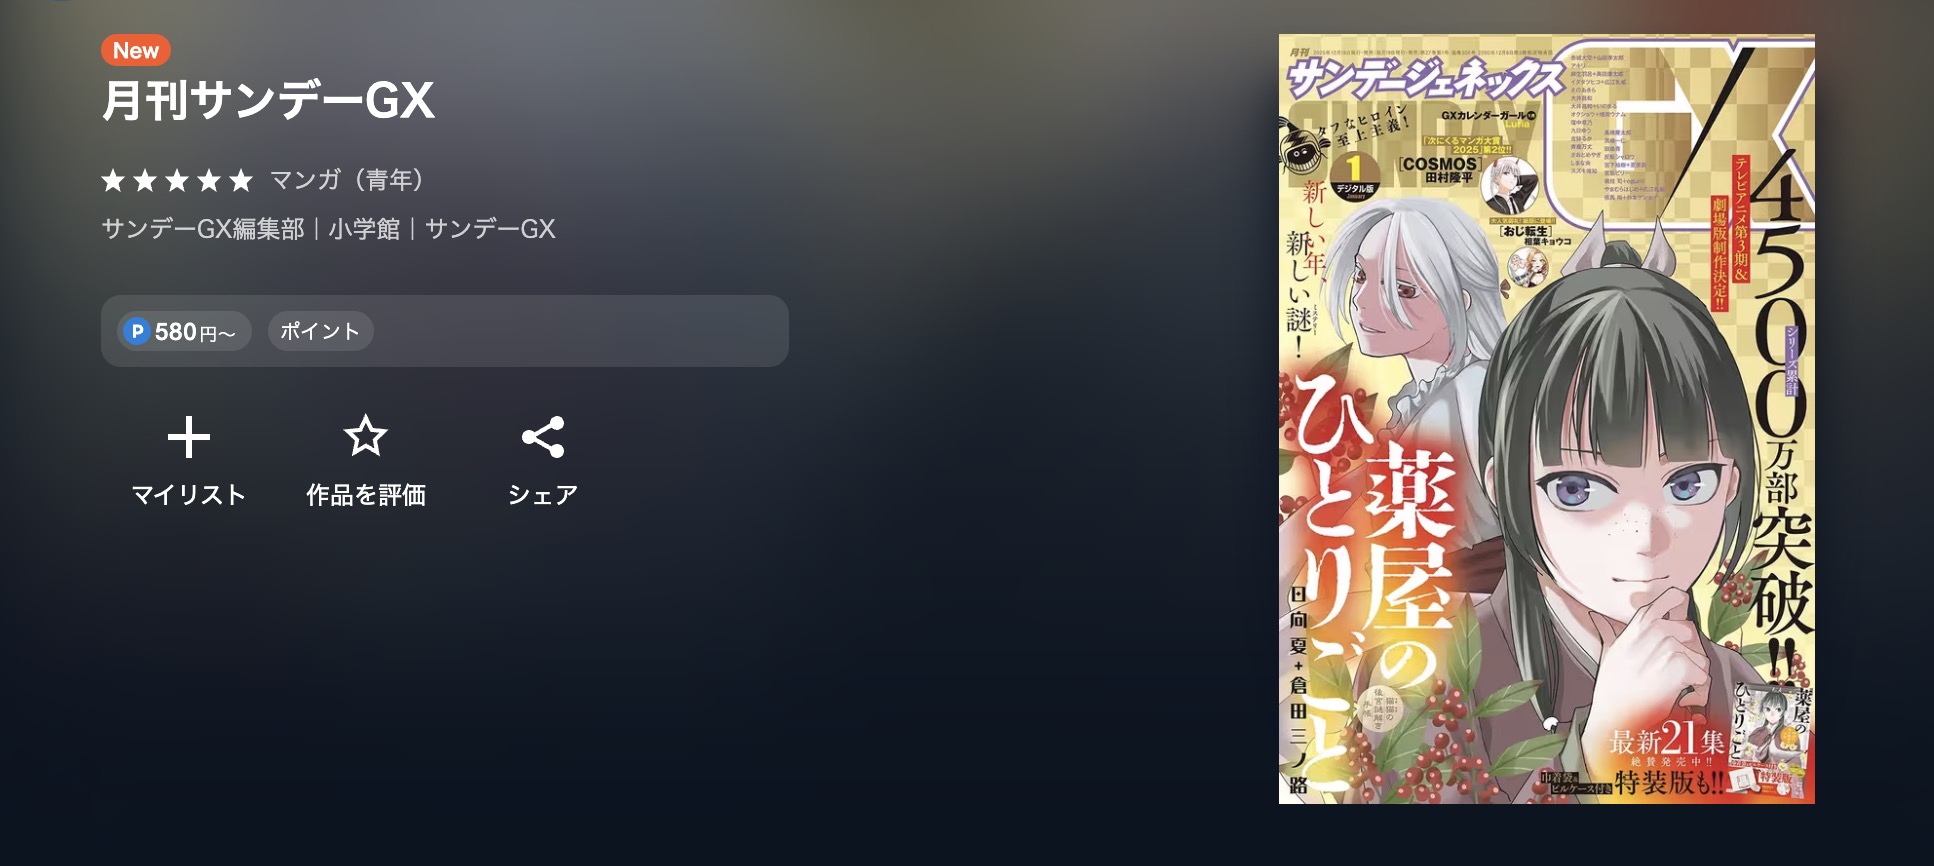Select the first white rating star
The height and width of the screenshot is (866, 1934).
[x=113, y=180]
